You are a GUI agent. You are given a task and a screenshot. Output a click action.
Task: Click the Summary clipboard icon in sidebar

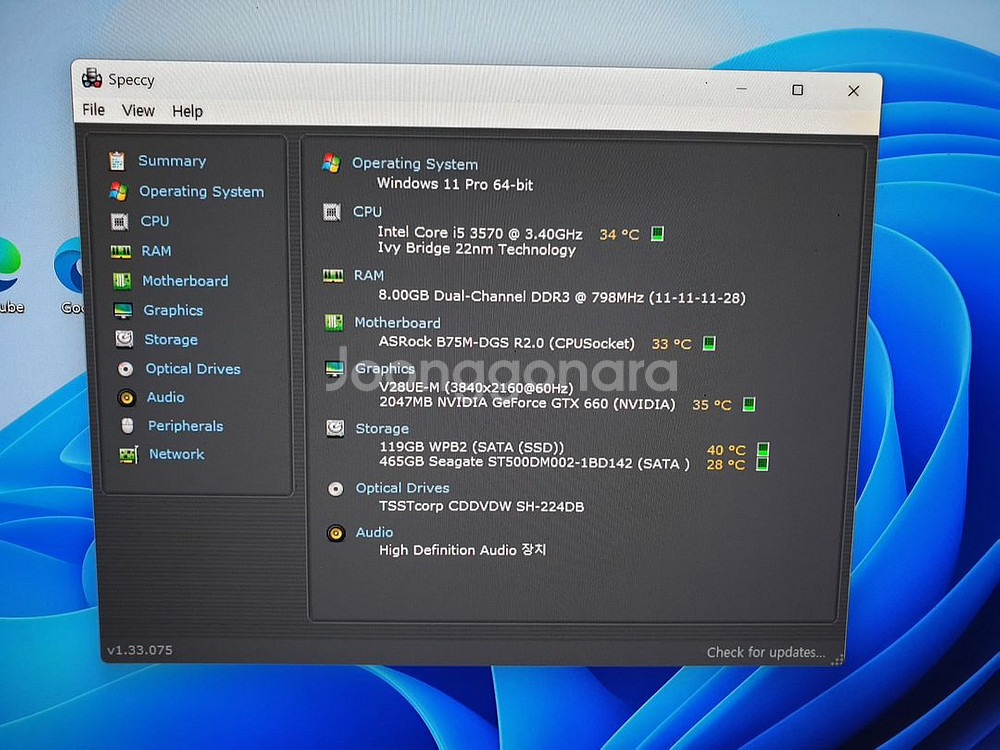pyautogui.click(x=117, y=161)
